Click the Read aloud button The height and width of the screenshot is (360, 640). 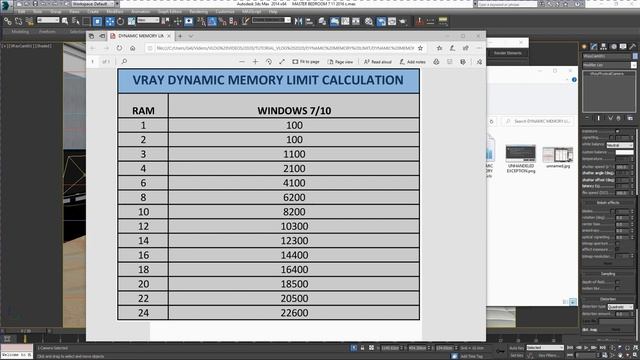tap(378, 62)
